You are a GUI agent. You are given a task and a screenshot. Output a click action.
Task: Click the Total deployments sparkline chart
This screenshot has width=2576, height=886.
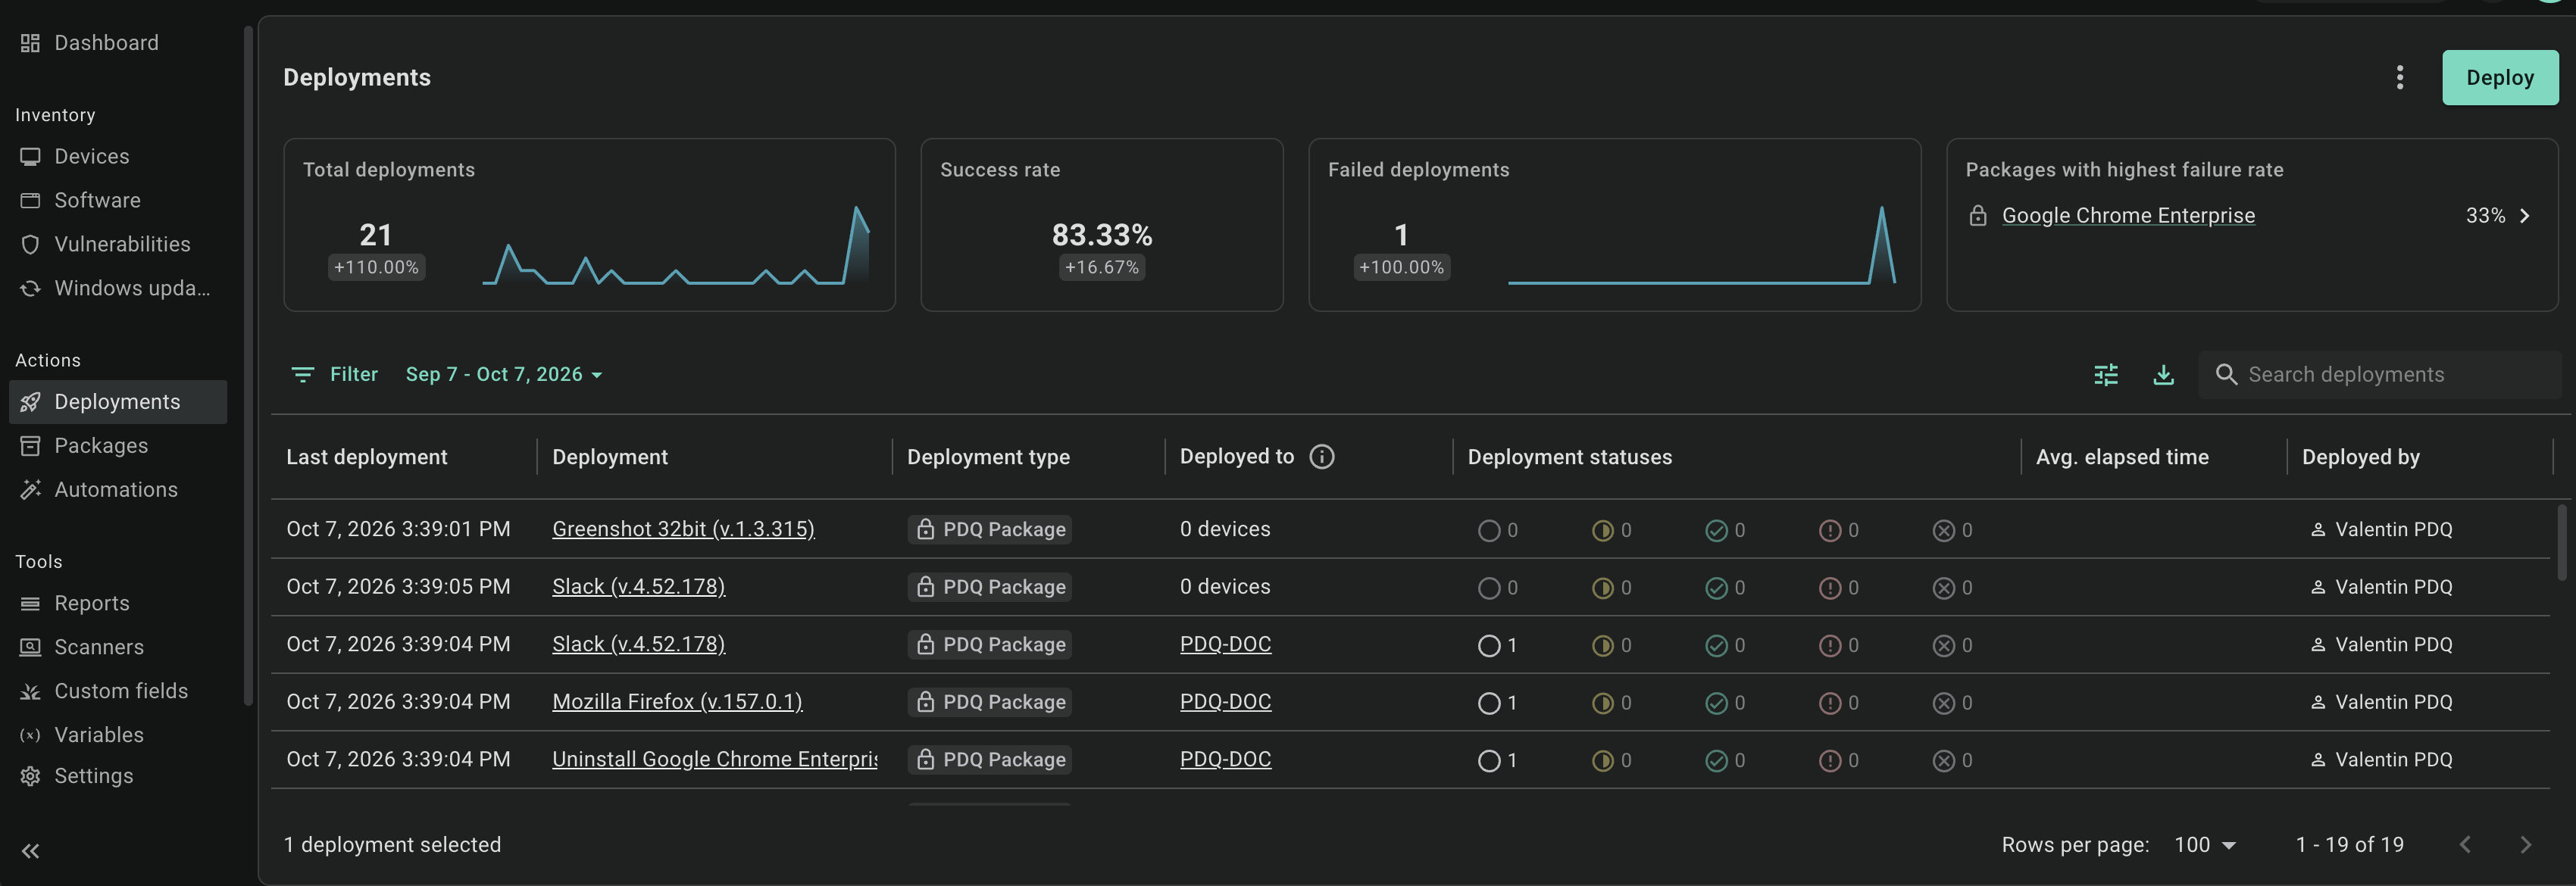pos(676,246)
